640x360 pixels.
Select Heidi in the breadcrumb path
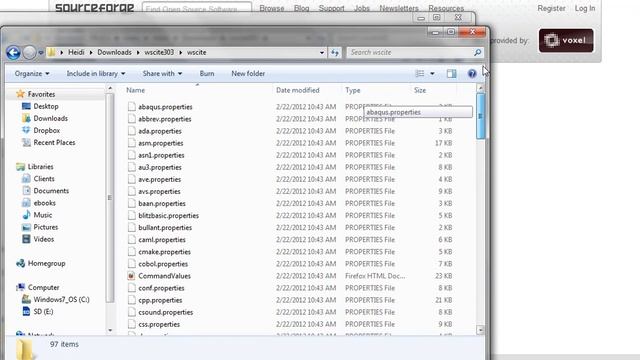coord(76,52)
